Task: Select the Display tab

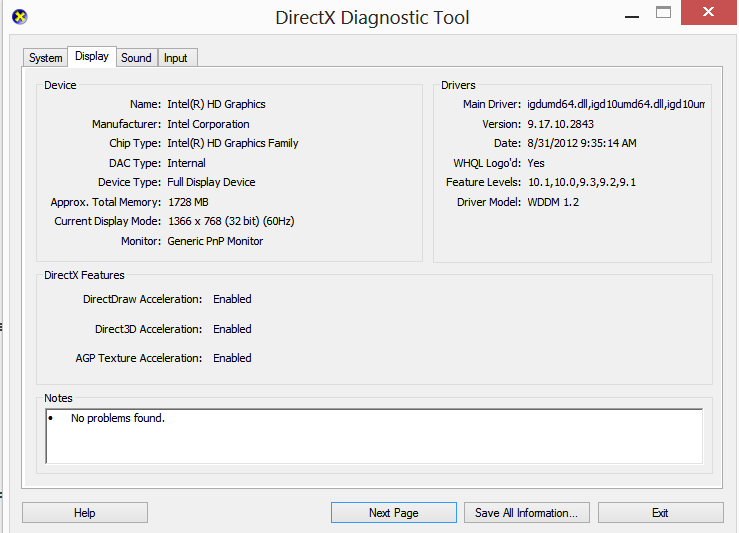Action: pyautogui.click(x=92, y=56)
